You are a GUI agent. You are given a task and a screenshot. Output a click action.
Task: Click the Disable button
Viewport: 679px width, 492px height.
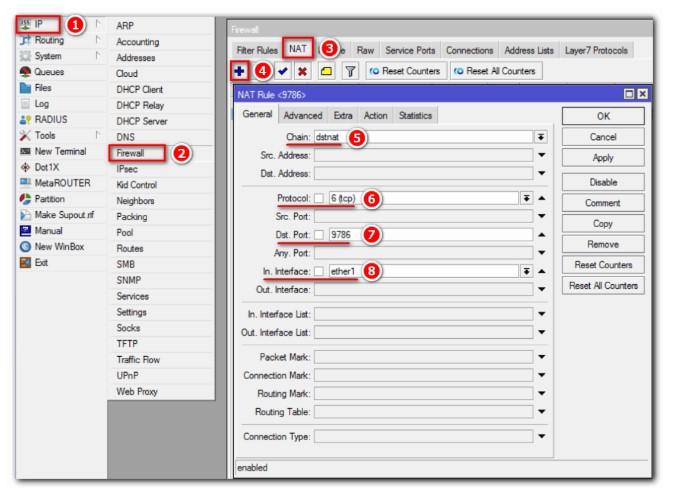point(603,182)
